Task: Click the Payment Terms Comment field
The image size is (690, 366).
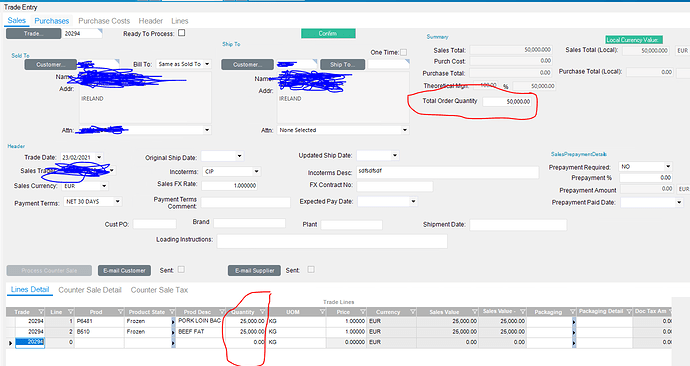Action: 246,202
